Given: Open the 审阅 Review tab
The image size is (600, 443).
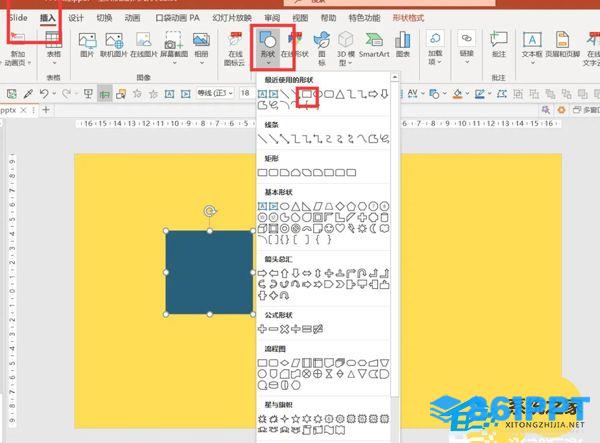Looking at the screenshot, I should click(x=272, y=18).
